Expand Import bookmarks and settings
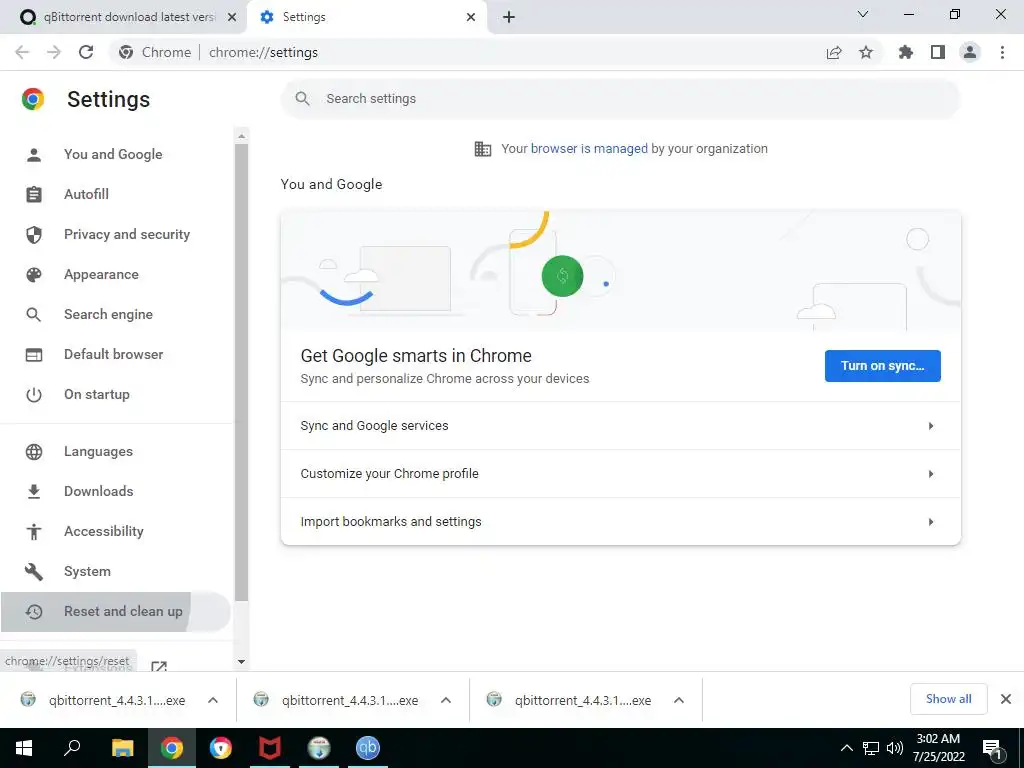The image size is (1024, 768). (620, 522)
